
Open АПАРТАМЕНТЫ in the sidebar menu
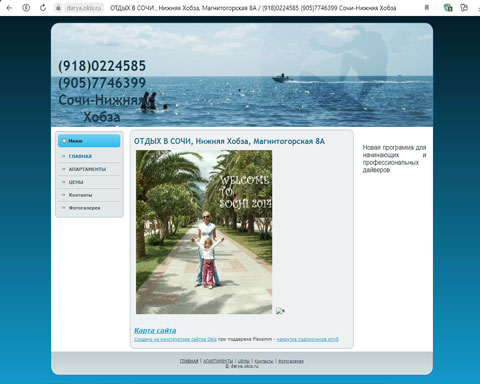pos(87,169)
